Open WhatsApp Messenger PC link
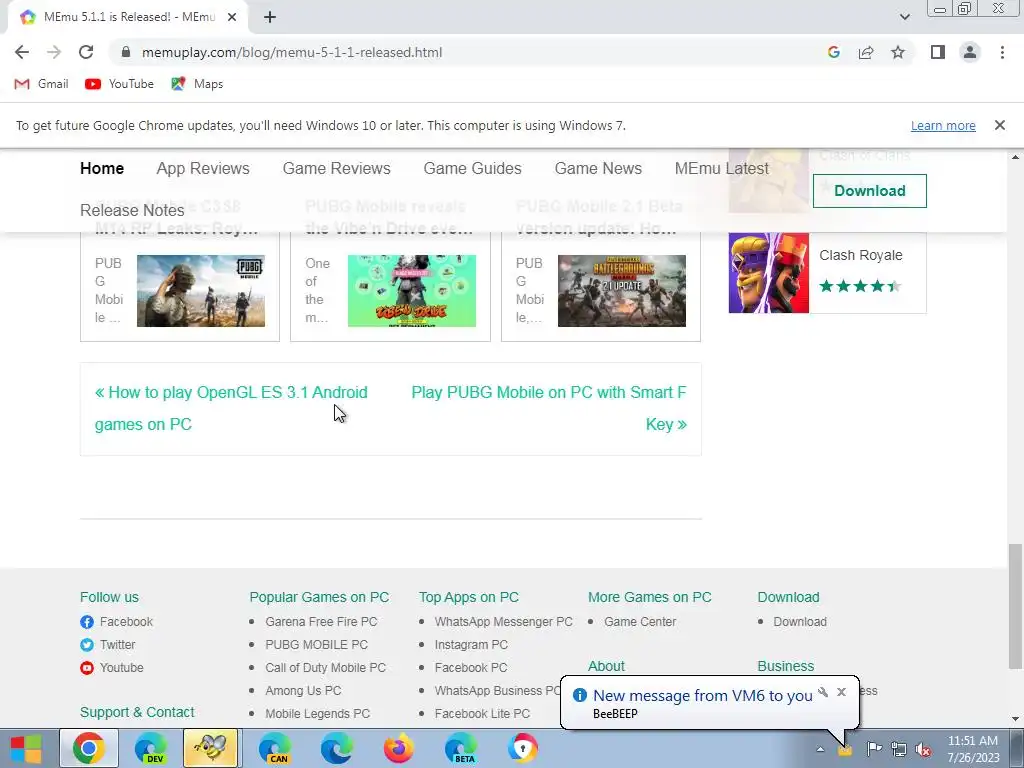Viewport: 1024px width, 768px height. tap(504, 622)
